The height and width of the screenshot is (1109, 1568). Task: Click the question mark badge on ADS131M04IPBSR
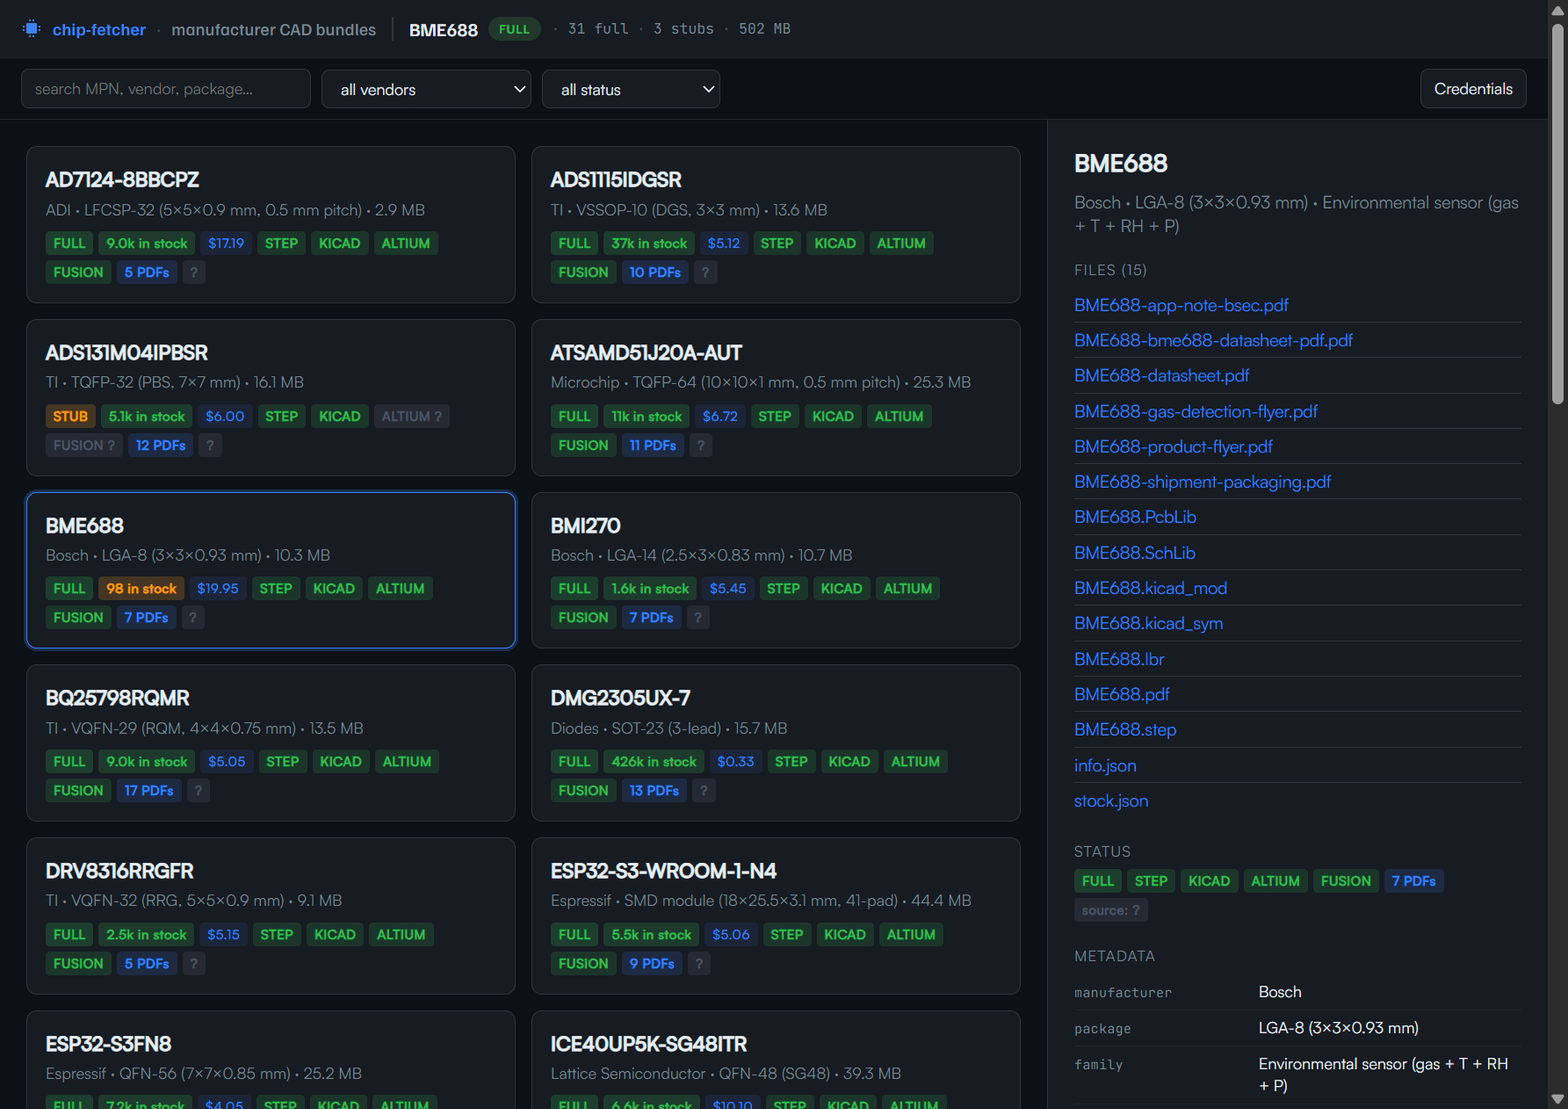[210, 445]
